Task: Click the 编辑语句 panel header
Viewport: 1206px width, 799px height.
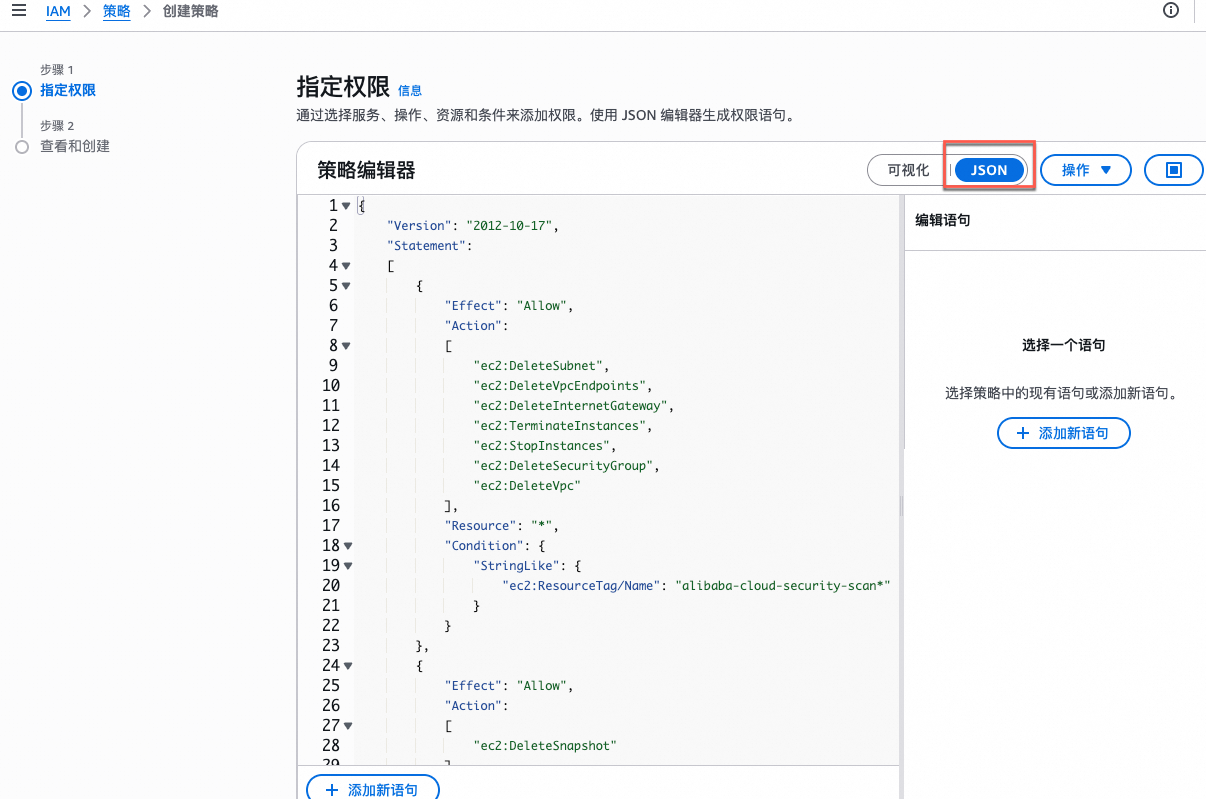Action: (x=943, y=220)
